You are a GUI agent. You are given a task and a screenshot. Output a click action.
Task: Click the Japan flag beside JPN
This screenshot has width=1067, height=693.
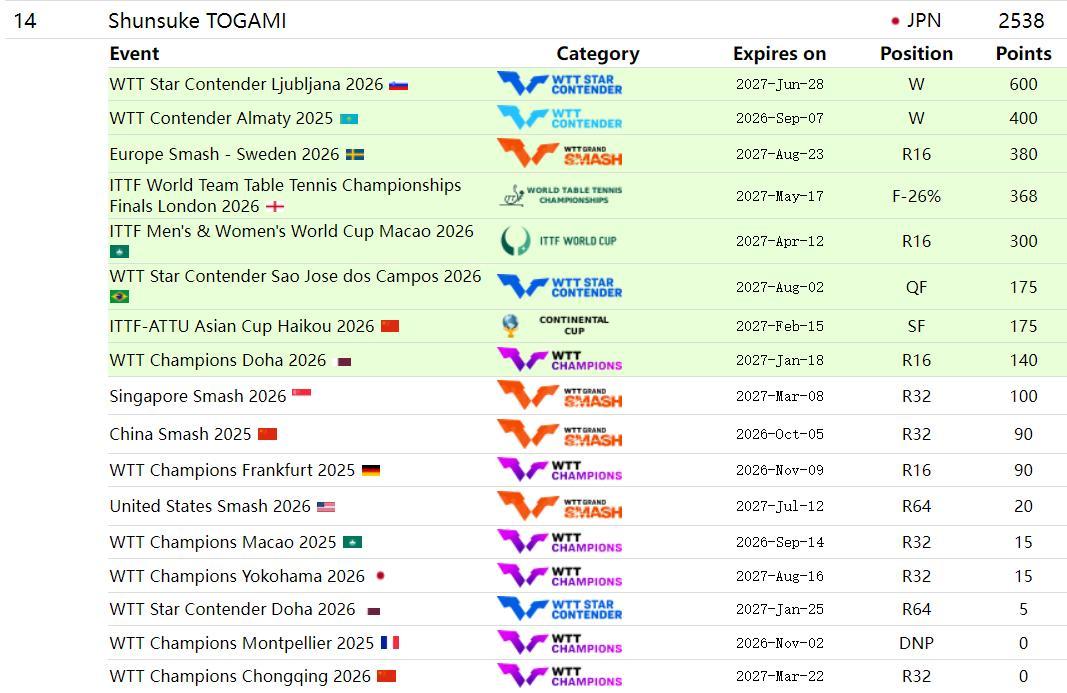click(x=896, y=21)
